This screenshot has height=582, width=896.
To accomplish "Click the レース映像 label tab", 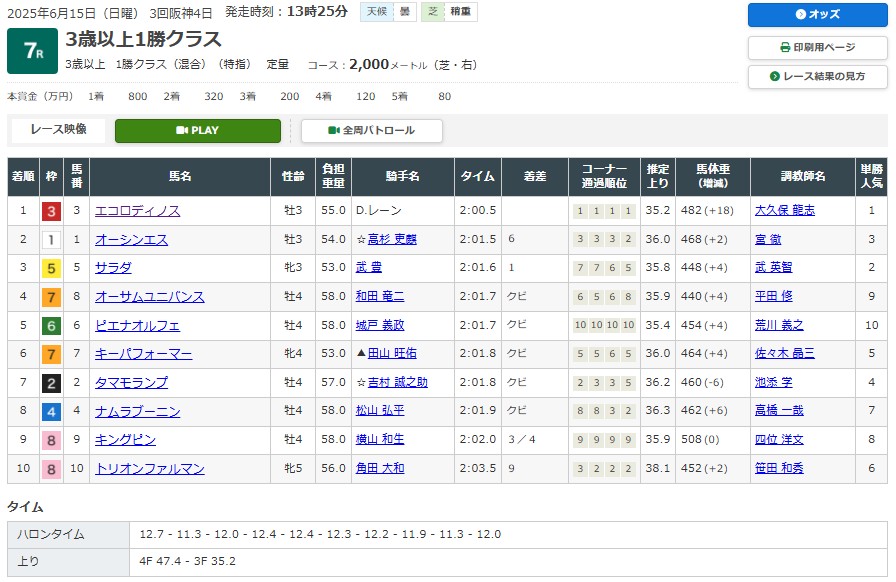I will point(58,130).
